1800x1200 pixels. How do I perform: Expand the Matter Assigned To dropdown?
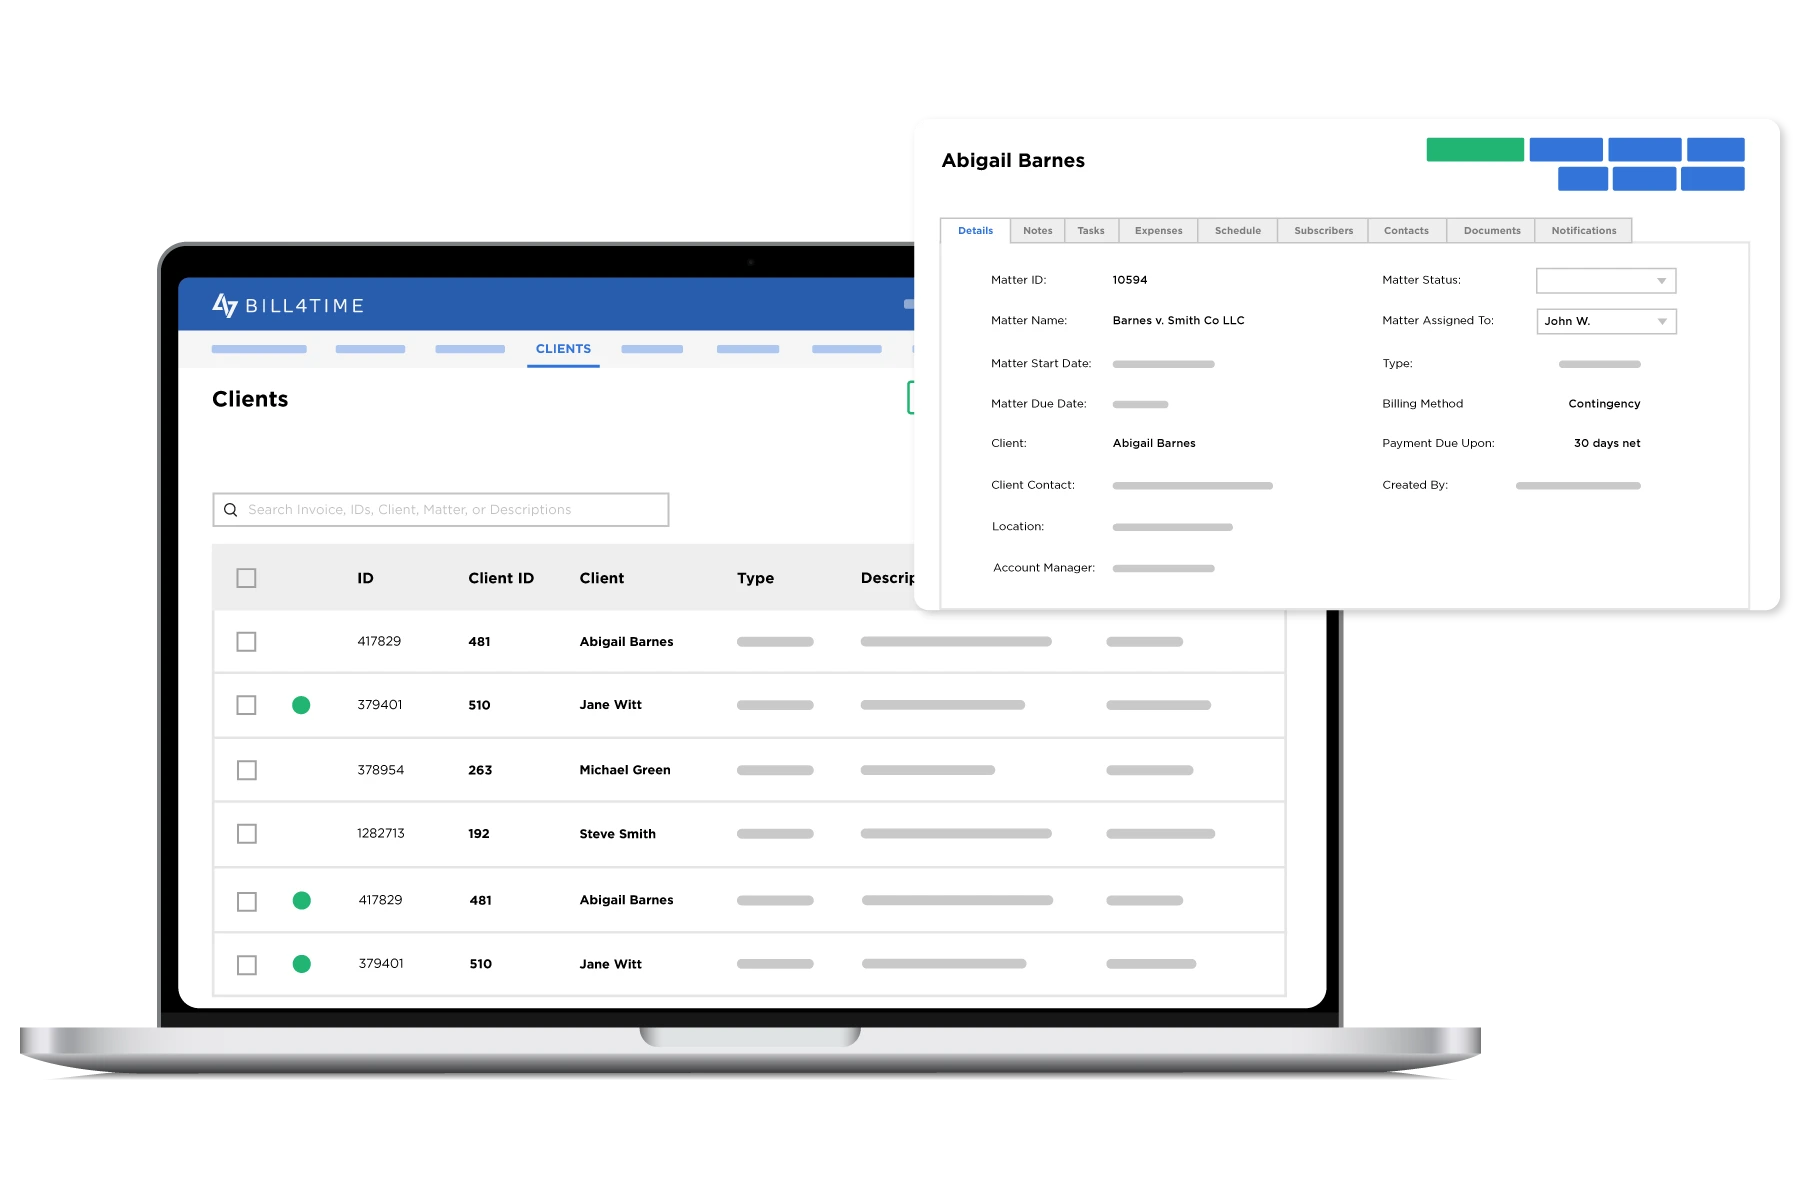pyautogui.click(x=1605, y=321)
